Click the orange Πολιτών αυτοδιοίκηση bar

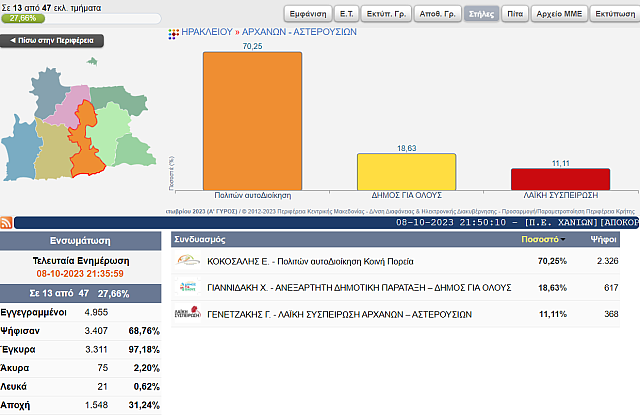[252, 118]
